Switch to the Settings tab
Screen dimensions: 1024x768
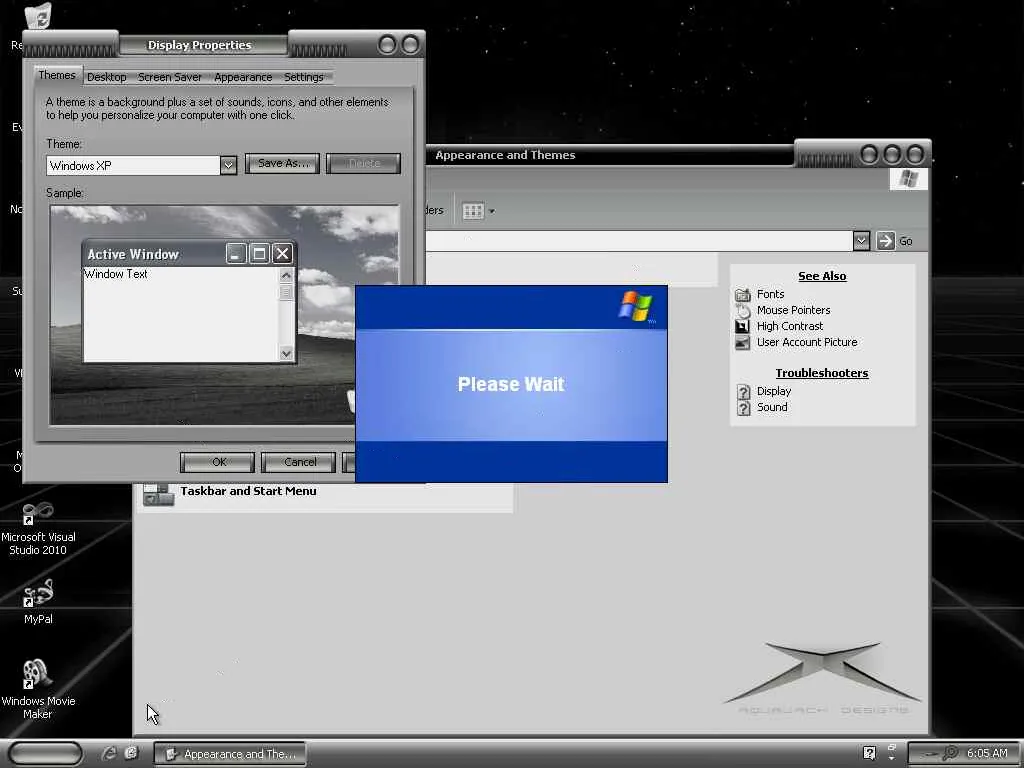click(x=304, y=77)
